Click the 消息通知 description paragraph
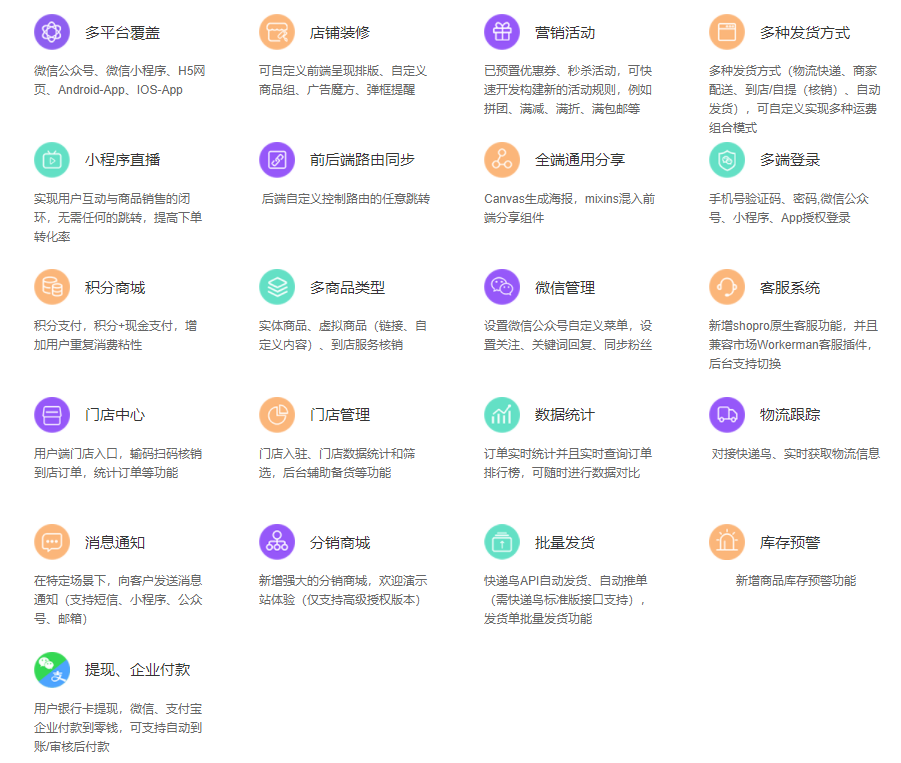Viewport: 901px width, 763px height. click(x=118, y=599)
